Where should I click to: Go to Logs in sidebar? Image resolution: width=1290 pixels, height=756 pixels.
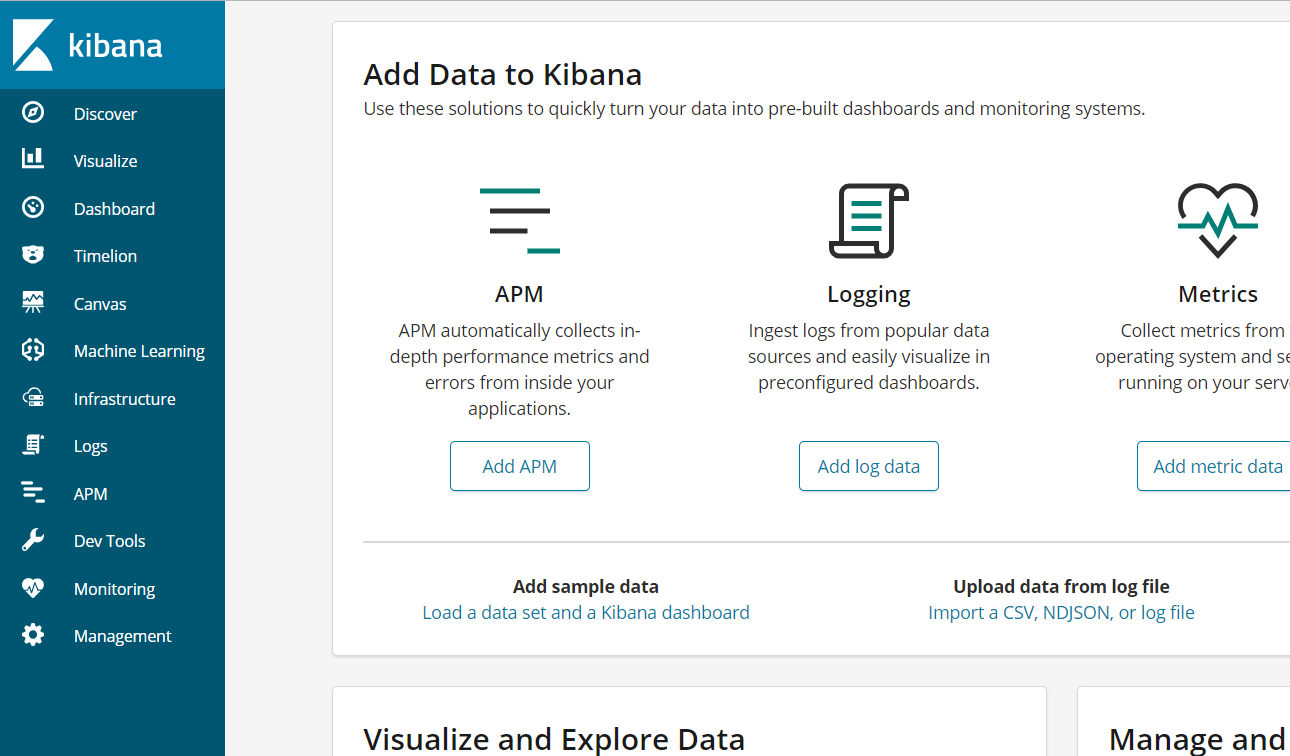(90, 446)
